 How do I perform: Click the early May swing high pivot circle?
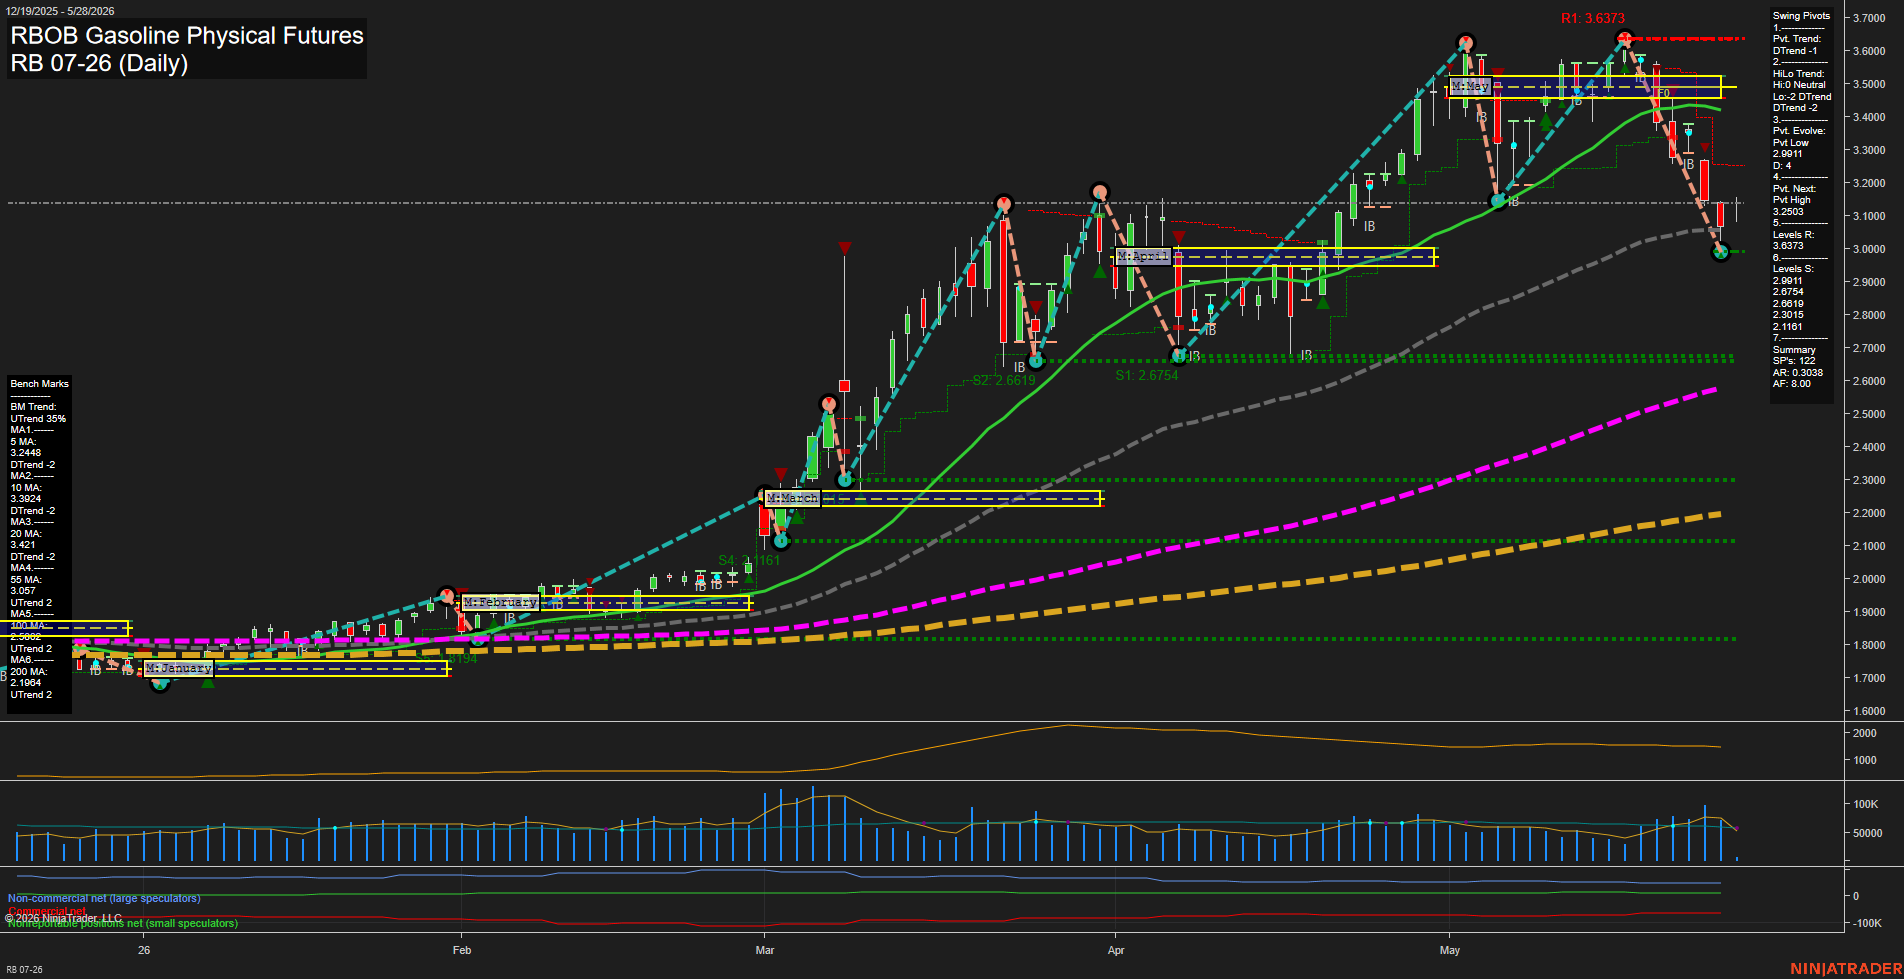[x=1465, y=43]
